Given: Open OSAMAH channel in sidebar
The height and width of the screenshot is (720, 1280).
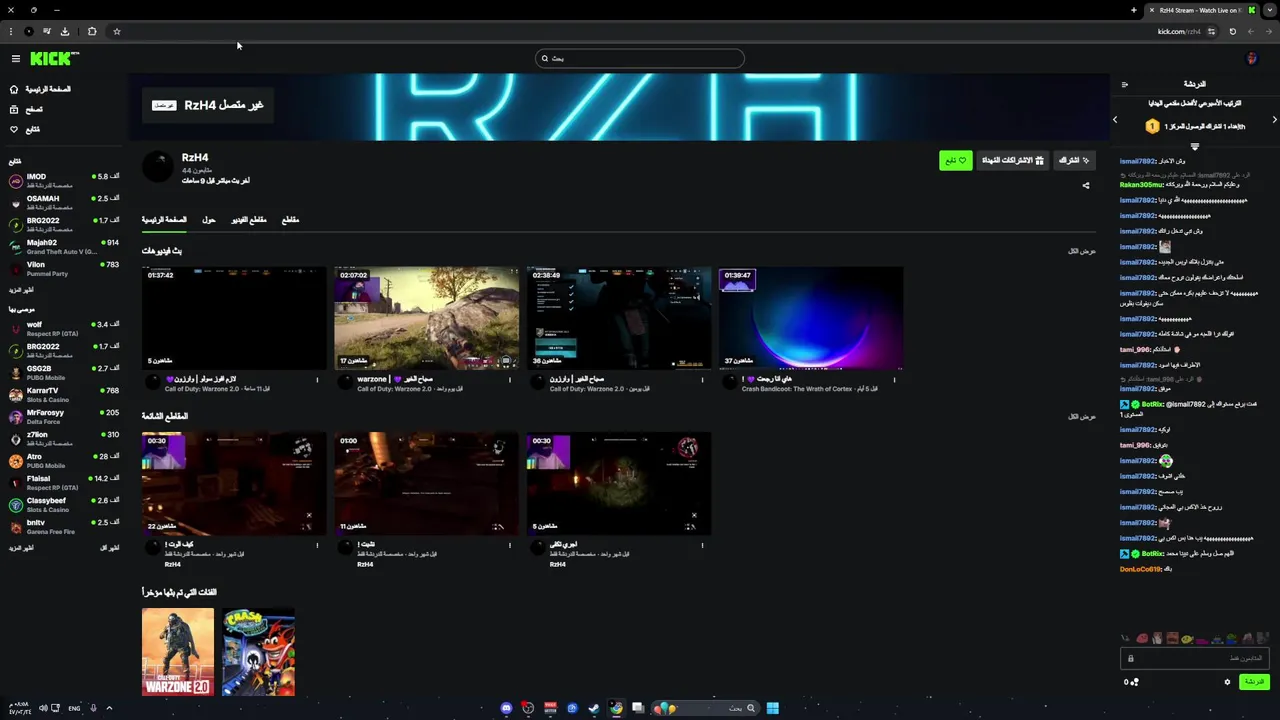Looking at the screenshot, I should [64, 202].
